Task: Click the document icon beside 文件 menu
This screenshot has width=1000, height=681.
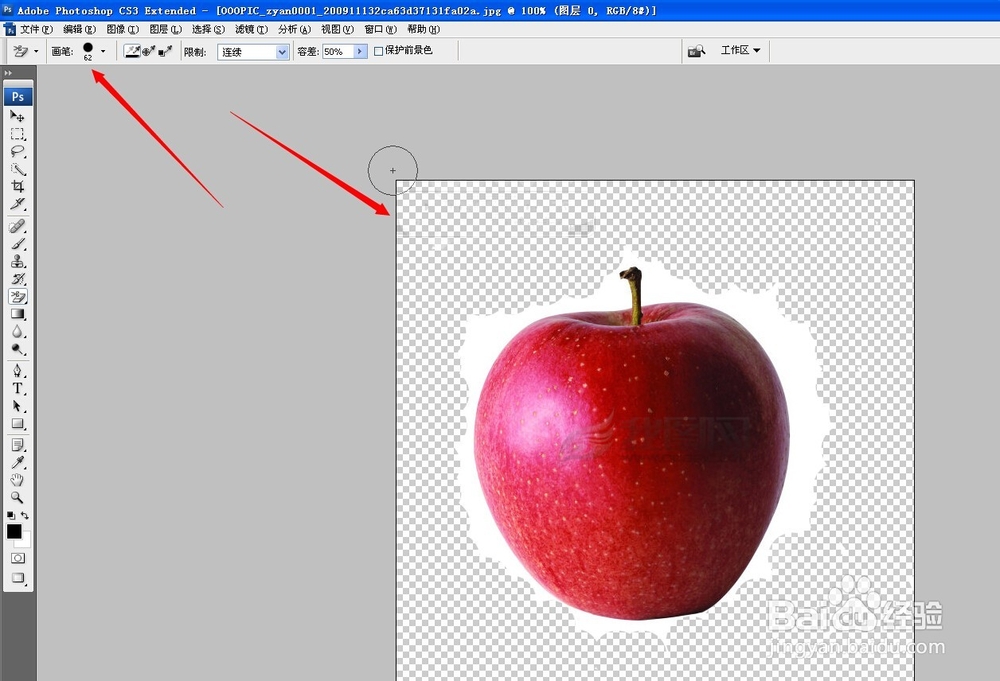Action: click(x=10, y=29)
